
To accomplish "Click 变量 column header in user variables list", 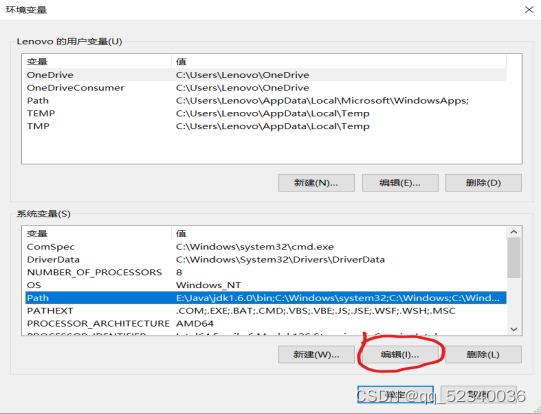I will [x=98, y=62].
